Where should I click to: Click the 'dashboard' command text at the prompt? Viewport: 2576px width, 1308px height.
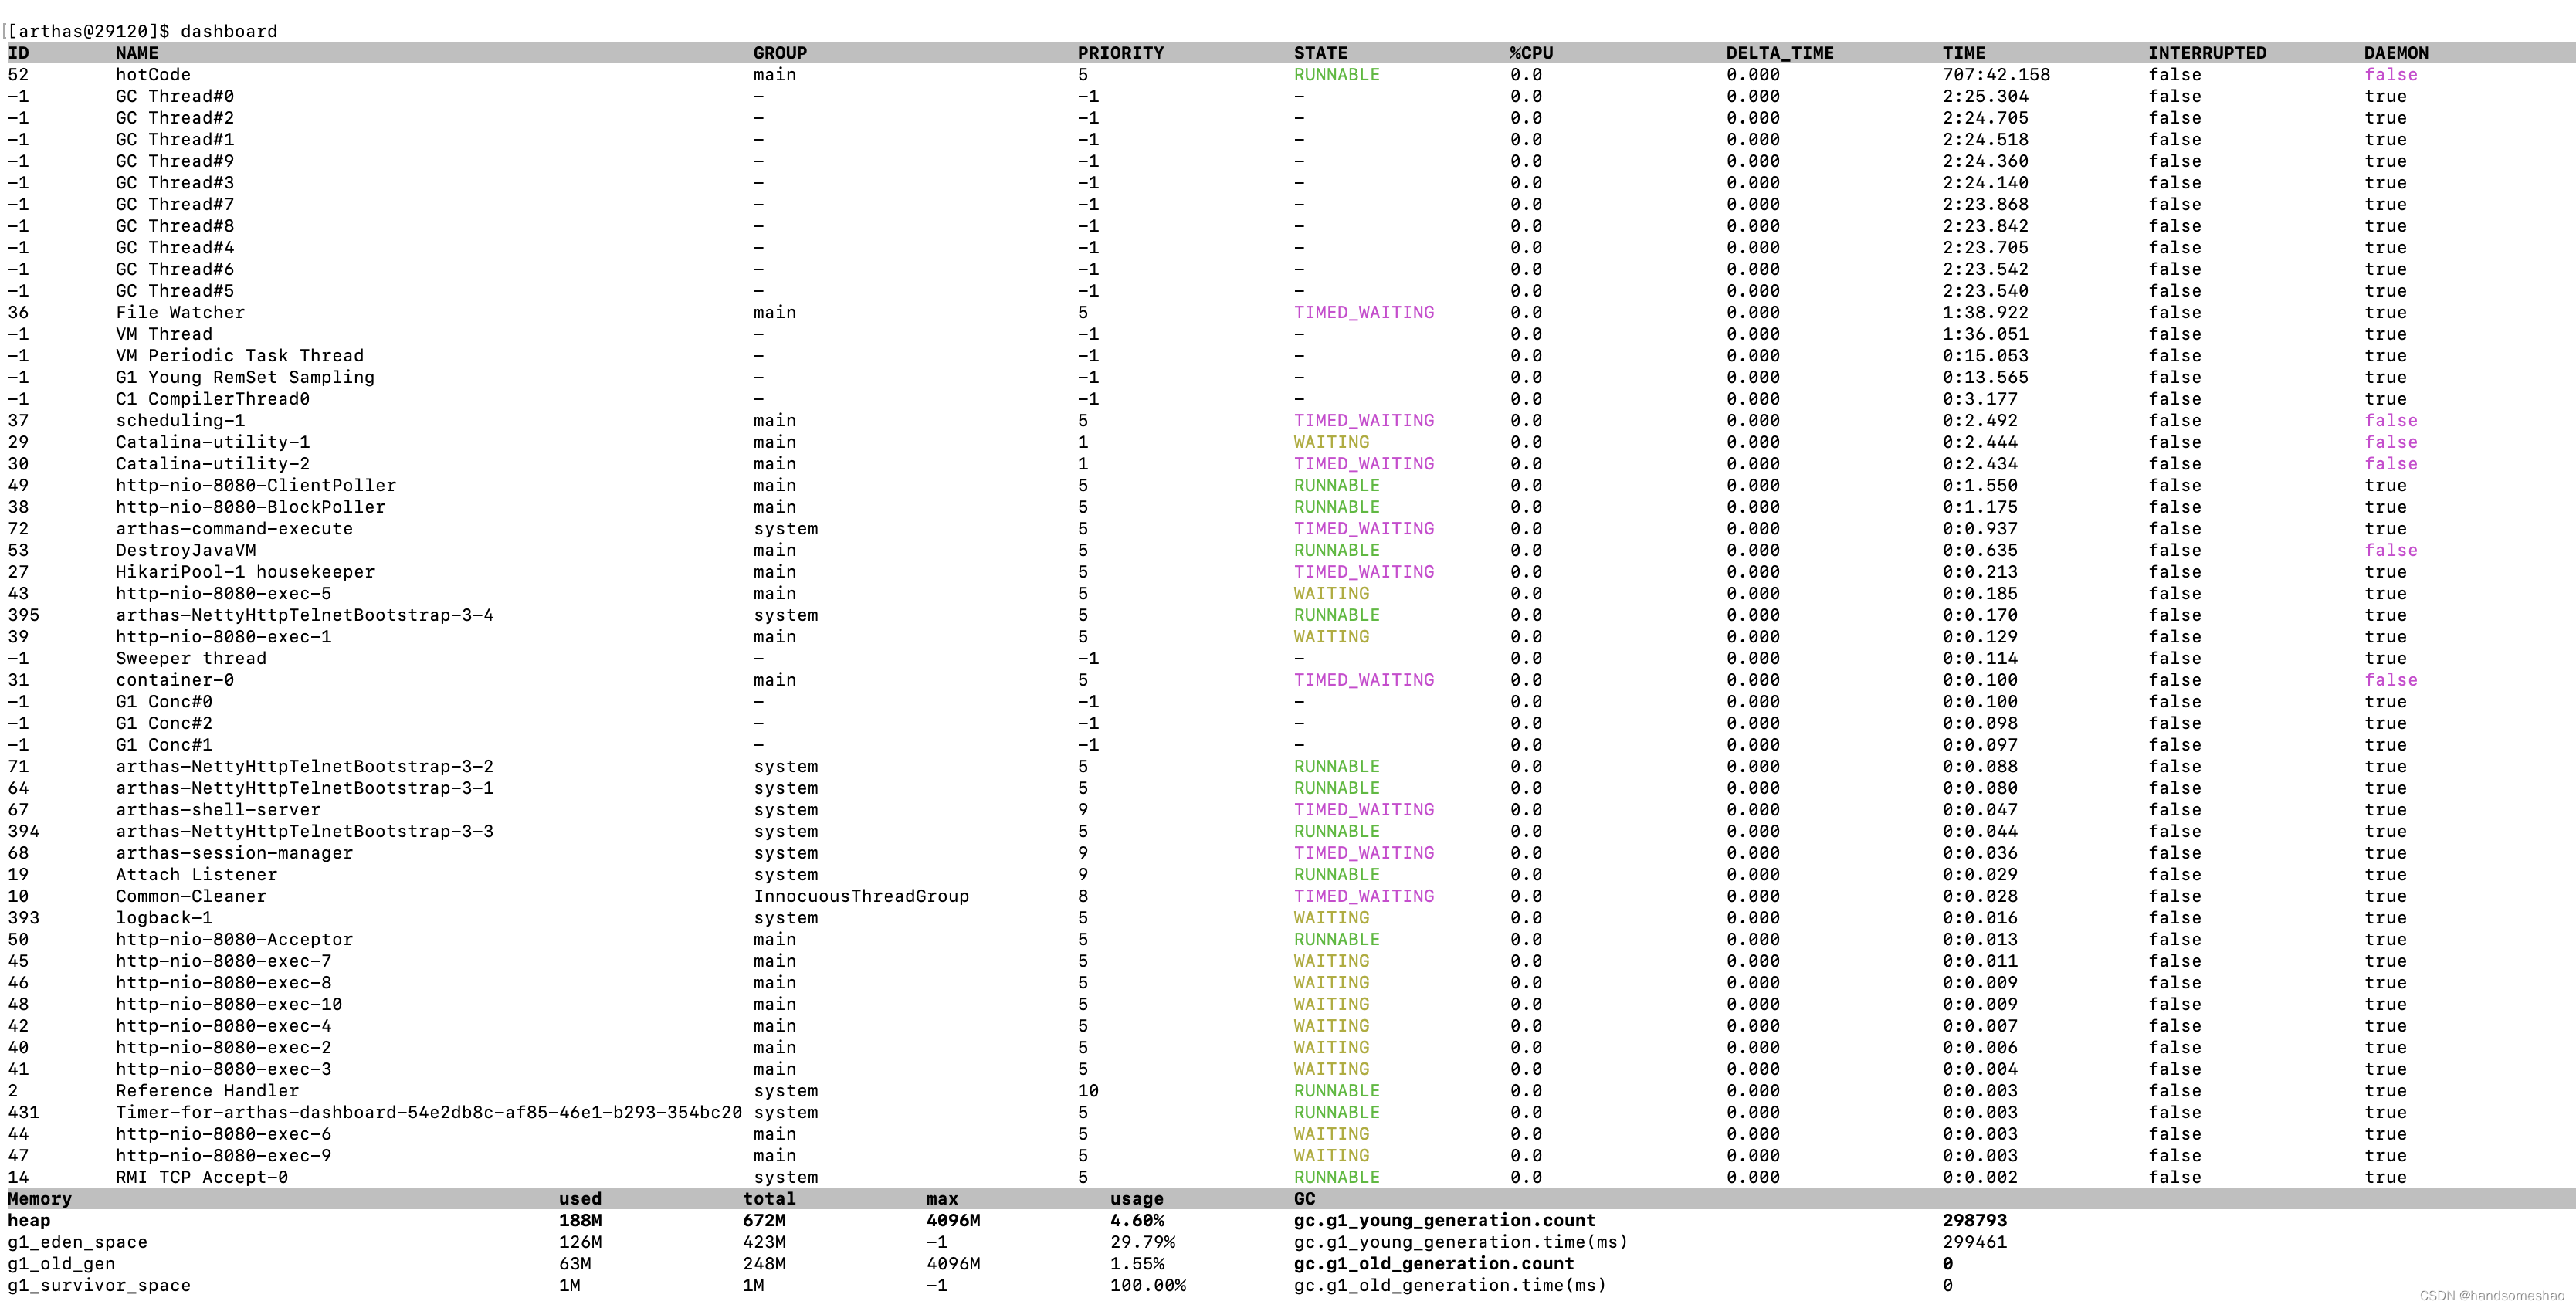229,31
